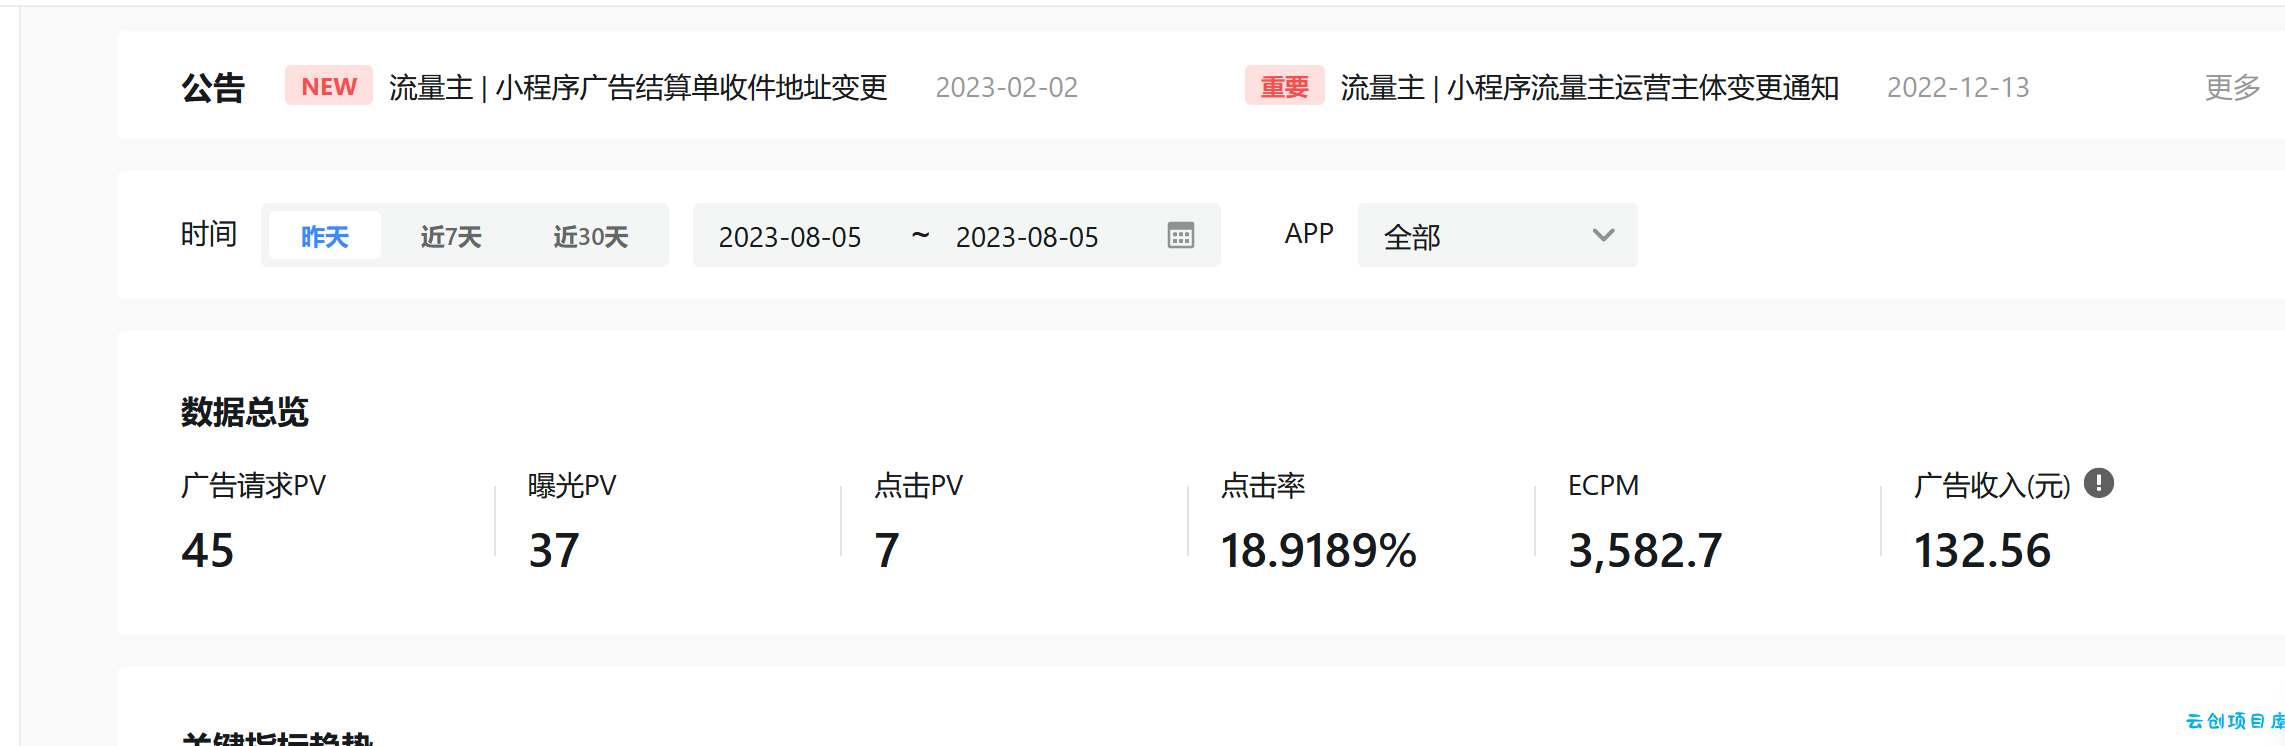The height and width of the screenshot is (746, 2285).
Task: Click the NEW badge on the announcement
Action: click(329, 86)
